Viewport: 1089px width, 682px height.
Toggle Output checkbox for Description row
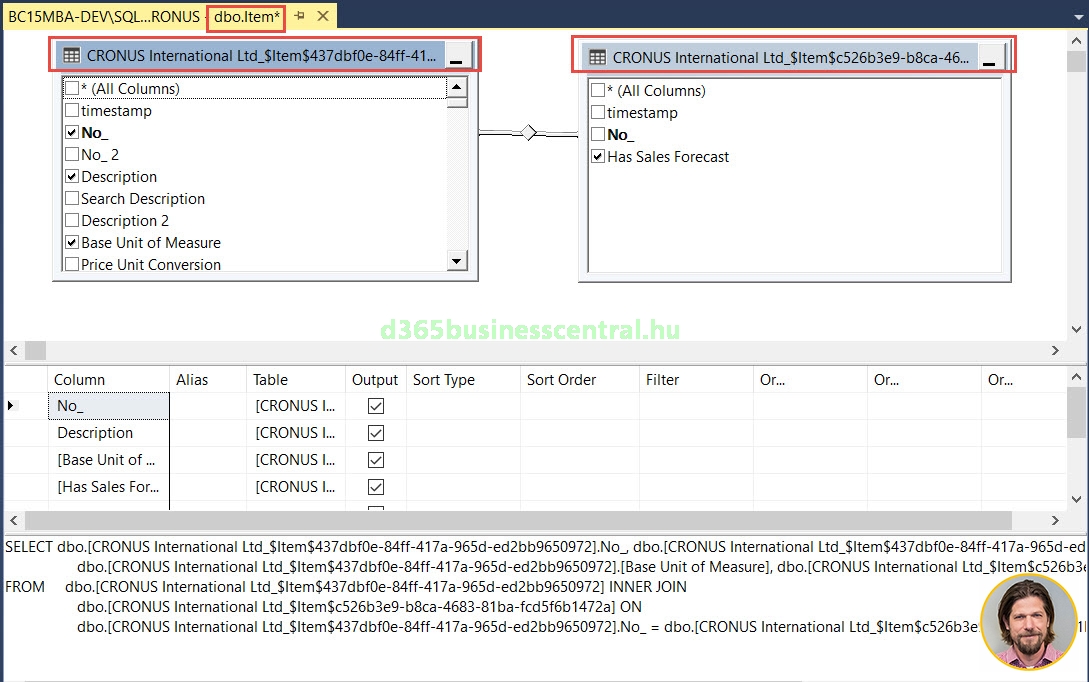point(376,433)
